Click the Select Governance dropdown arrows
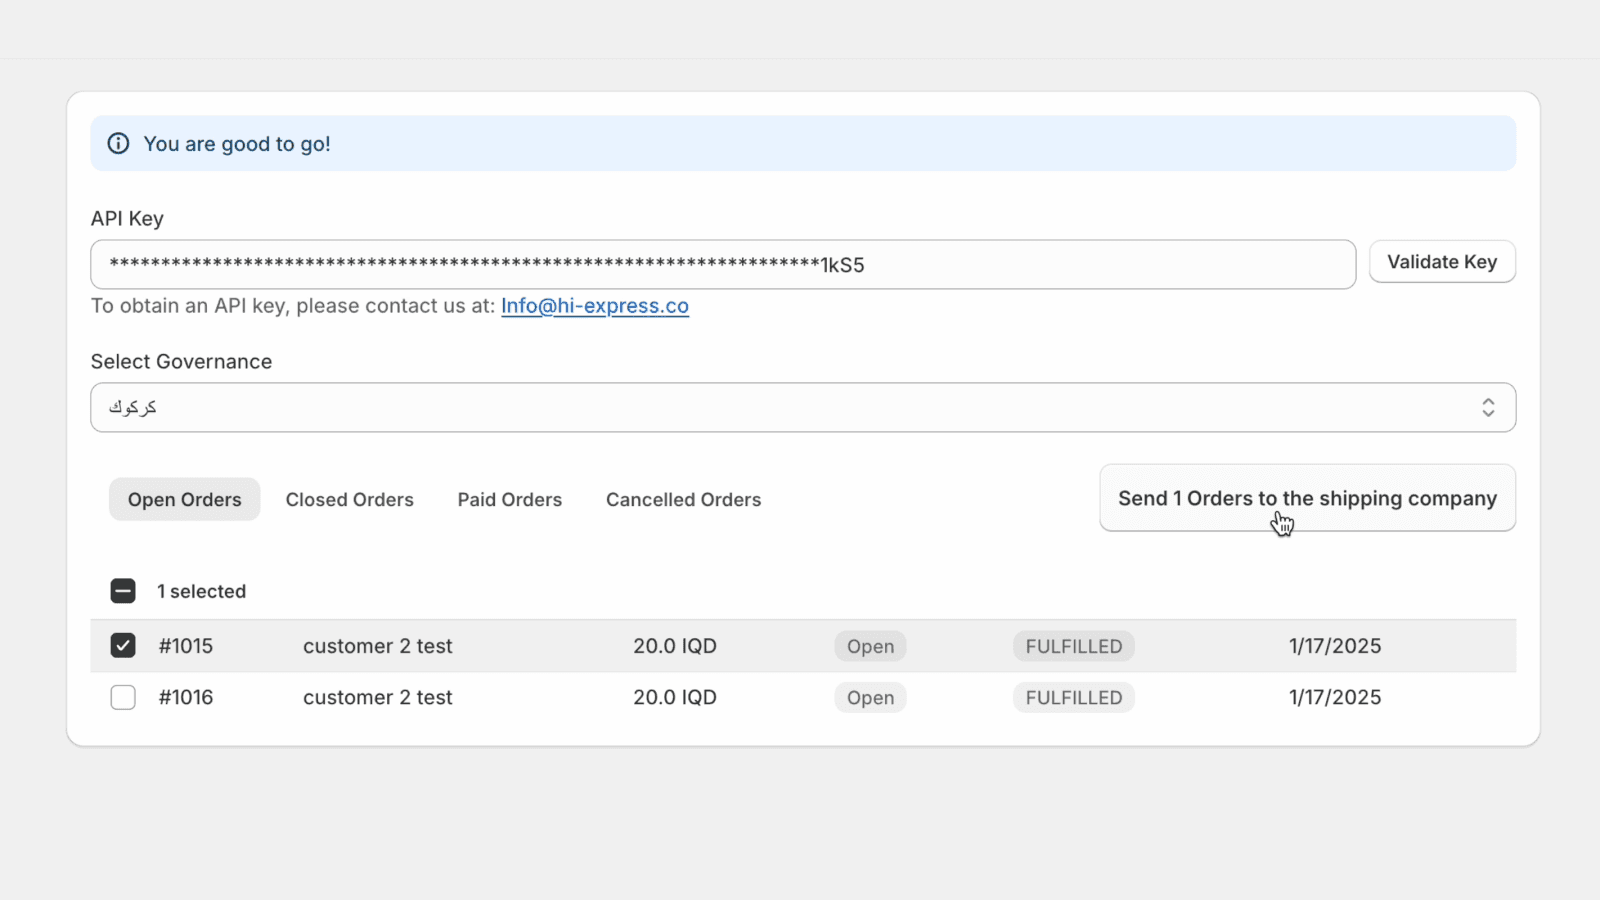Viewport: 1600px width, 900px height. 1488,407
